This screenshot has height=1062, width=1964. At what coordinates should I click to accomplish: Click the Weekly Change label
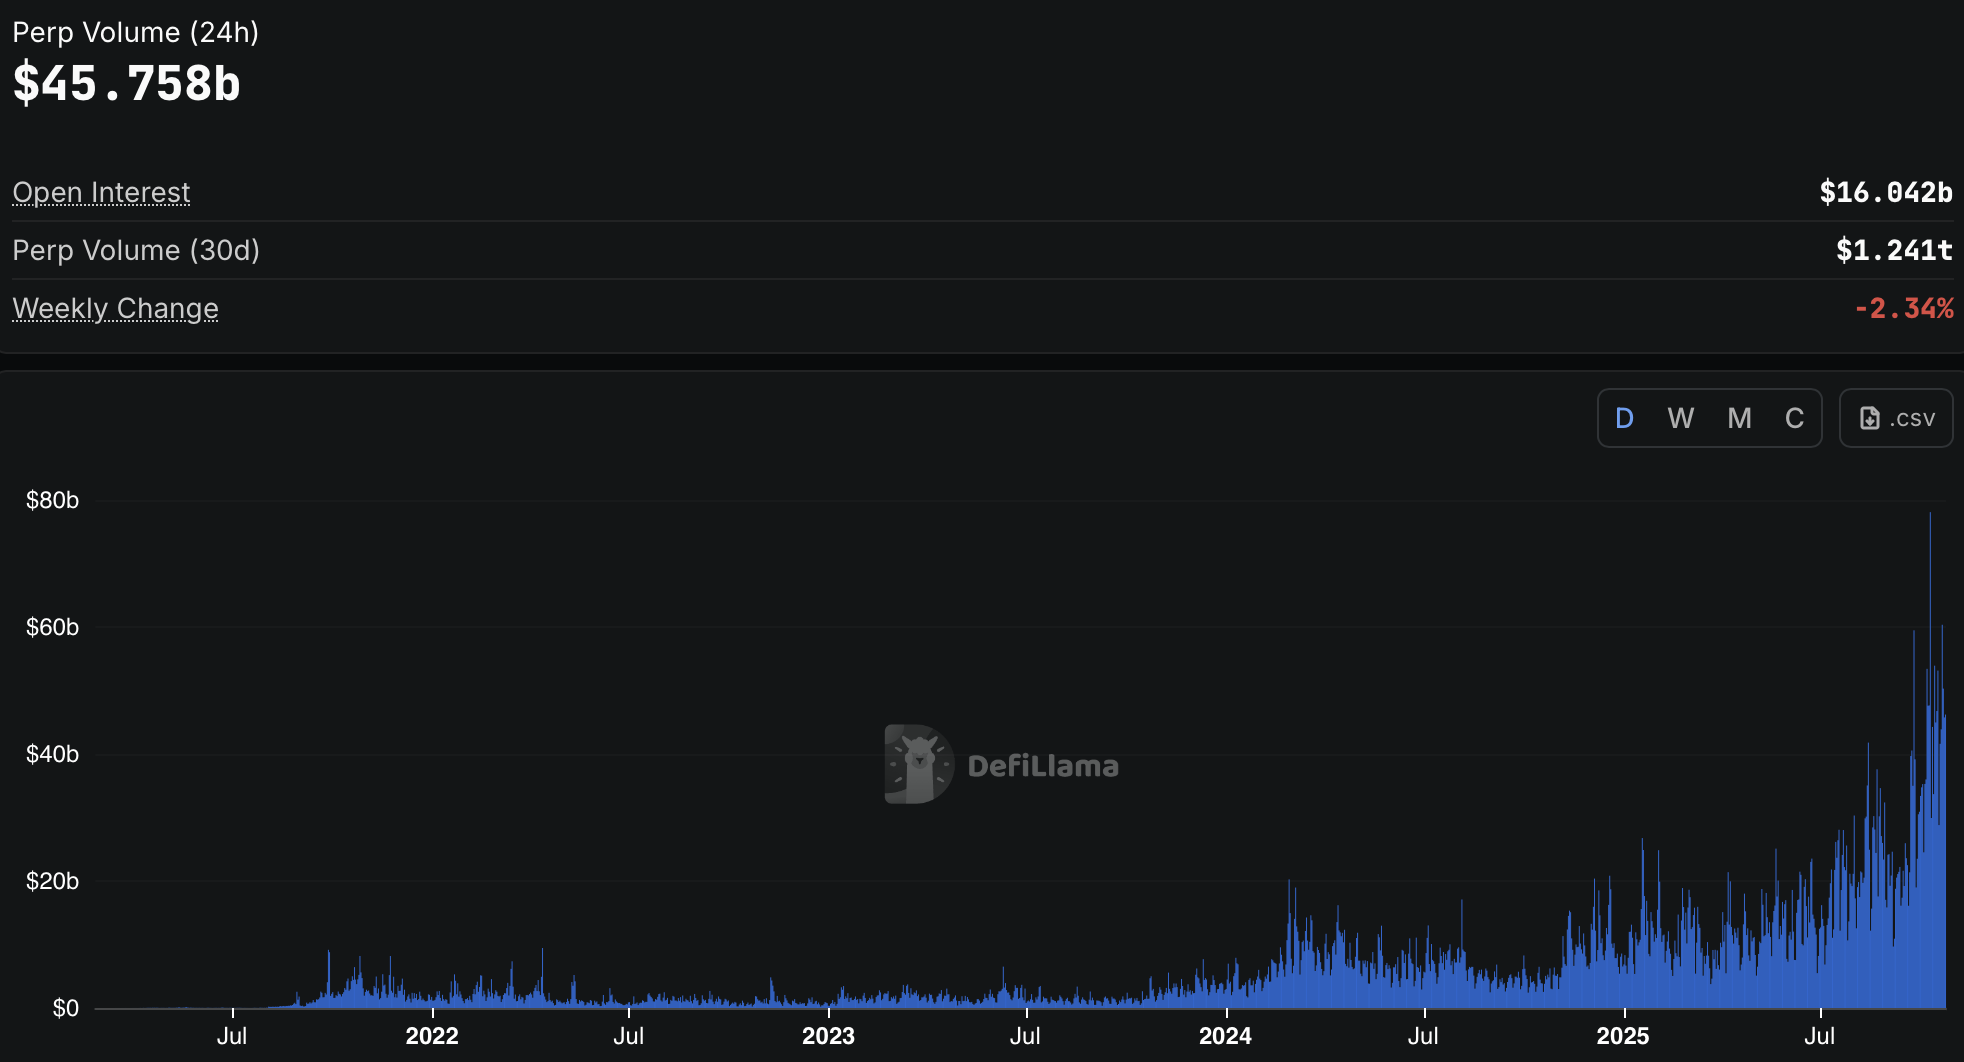click(115, 308)
